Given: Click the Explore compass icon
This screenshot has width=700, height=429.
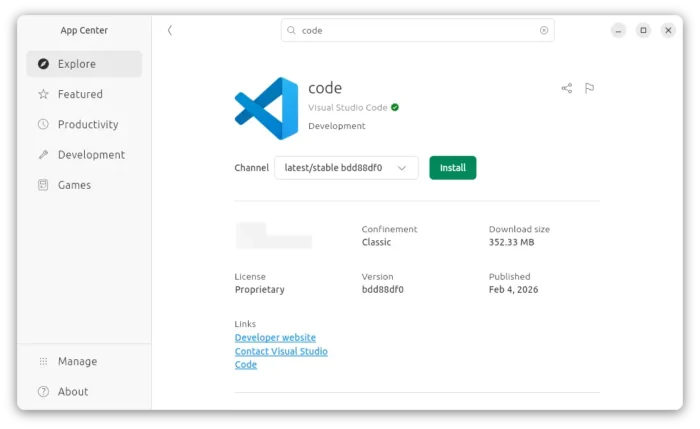Looking at the screenshot, I should coord(43,64).
